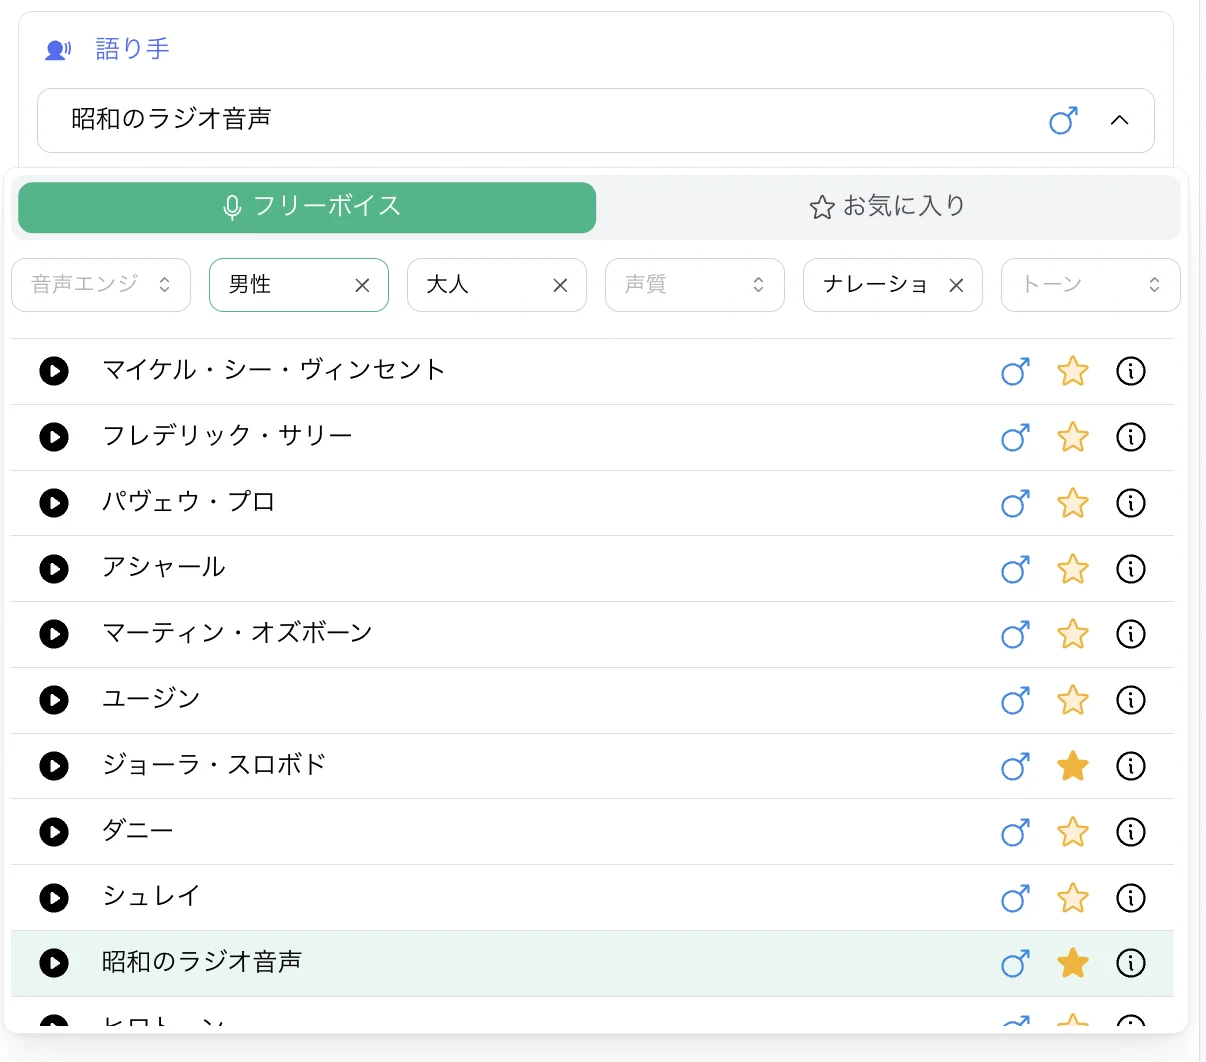The image size is (1206, 1062).
Task: Open info for ダニー
Action: click(x=1131, y=832)
